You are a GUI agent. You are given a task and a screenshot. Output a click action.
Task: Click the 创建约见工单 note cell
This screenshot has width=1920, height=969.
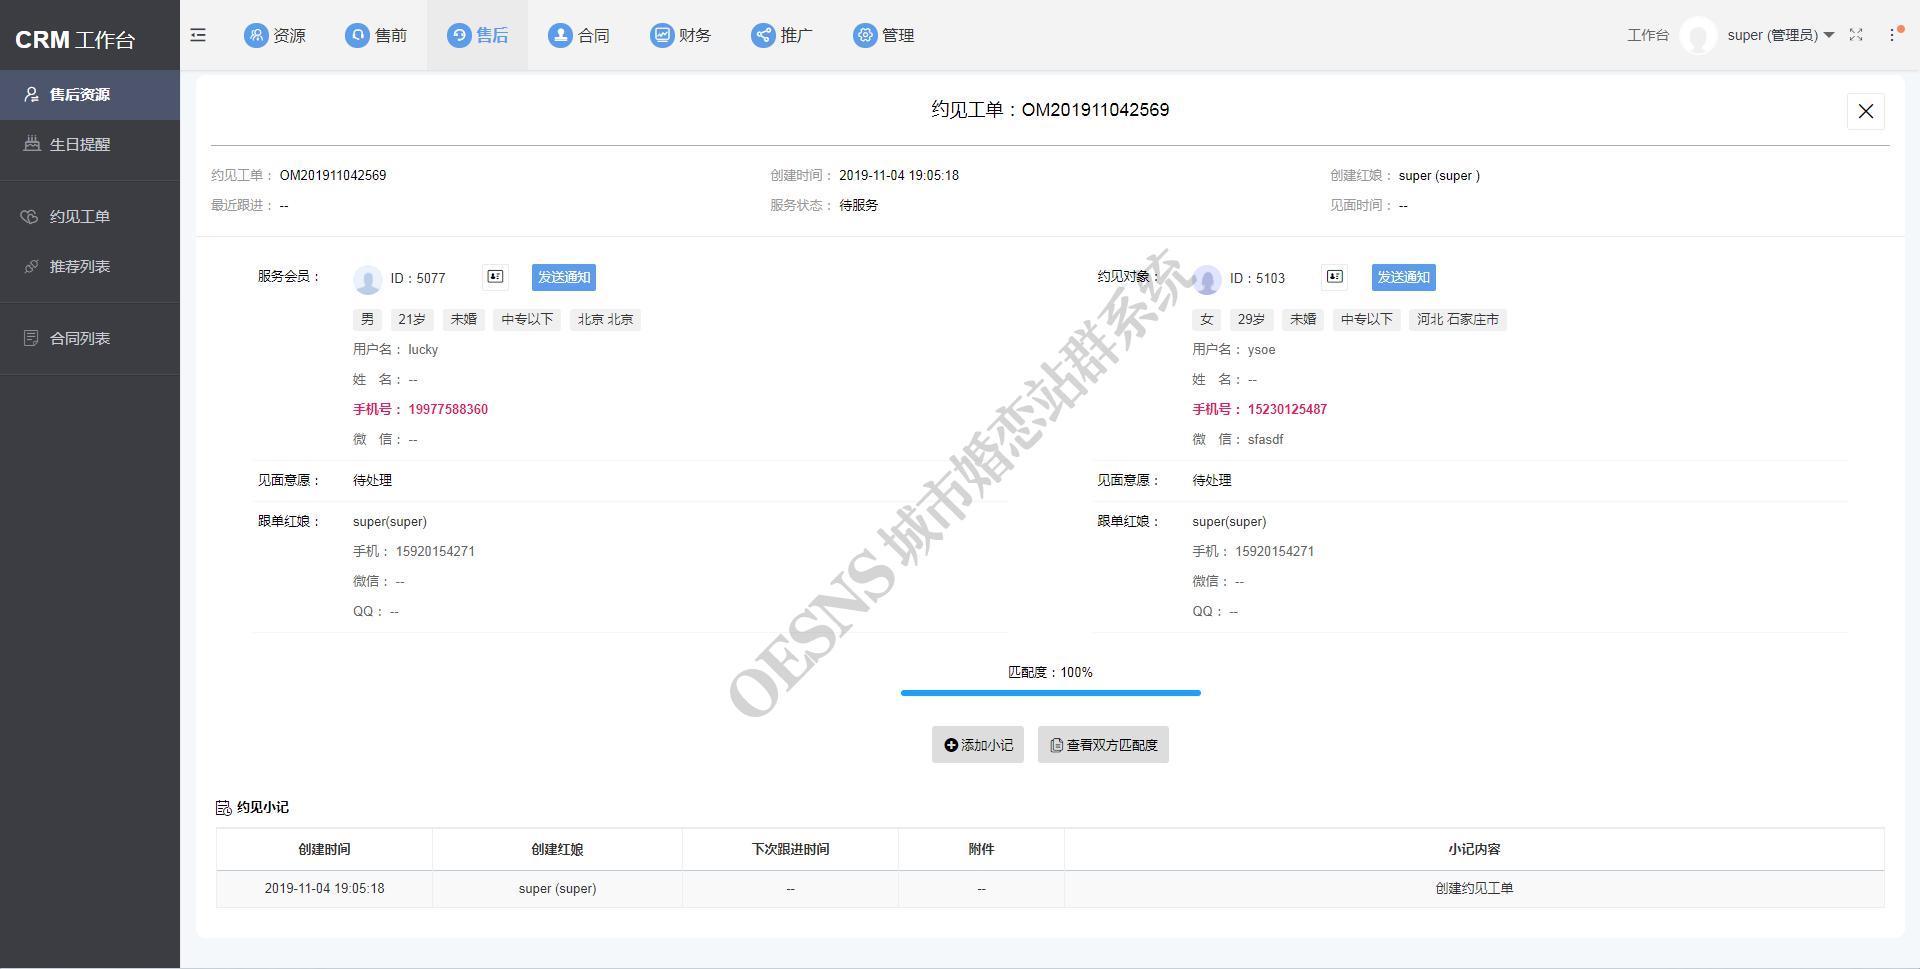coord(1474,889)
